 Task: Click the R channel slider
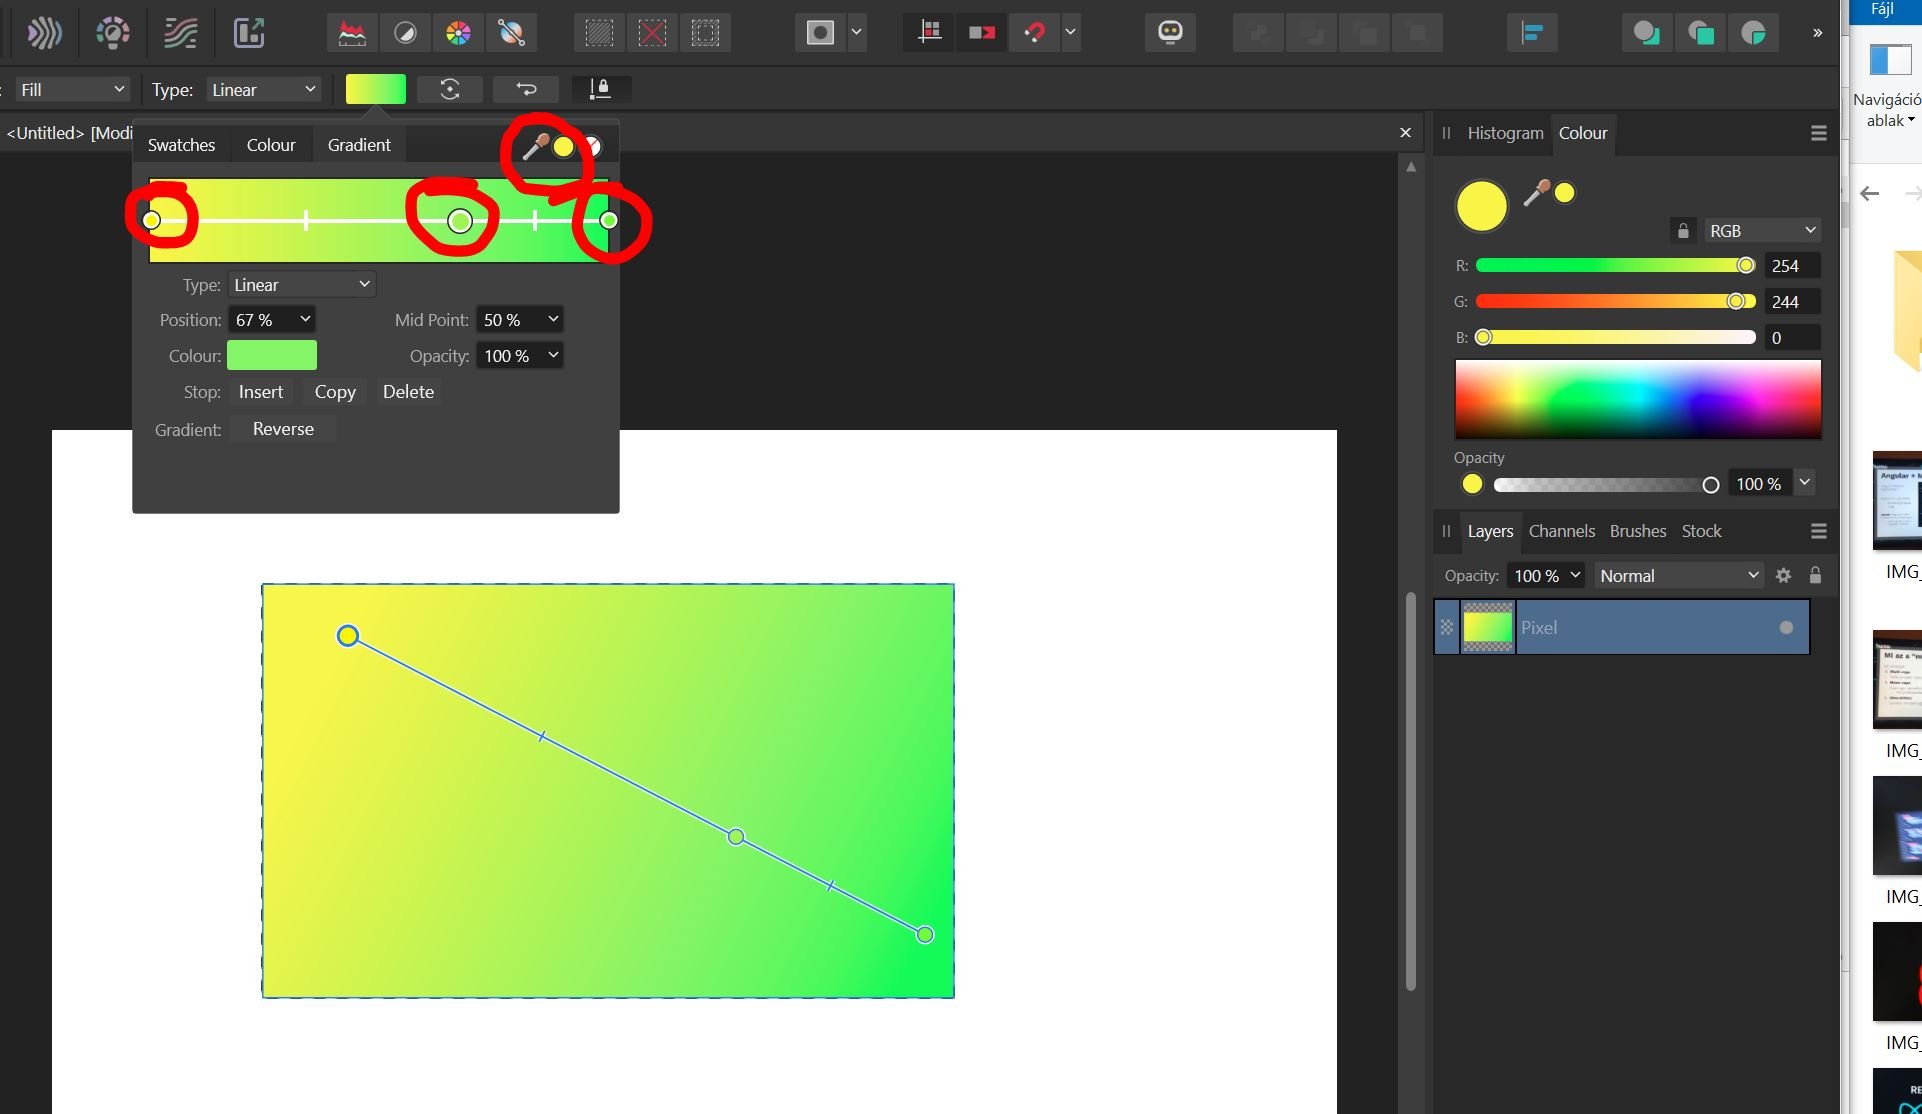tap(1615, 266)
